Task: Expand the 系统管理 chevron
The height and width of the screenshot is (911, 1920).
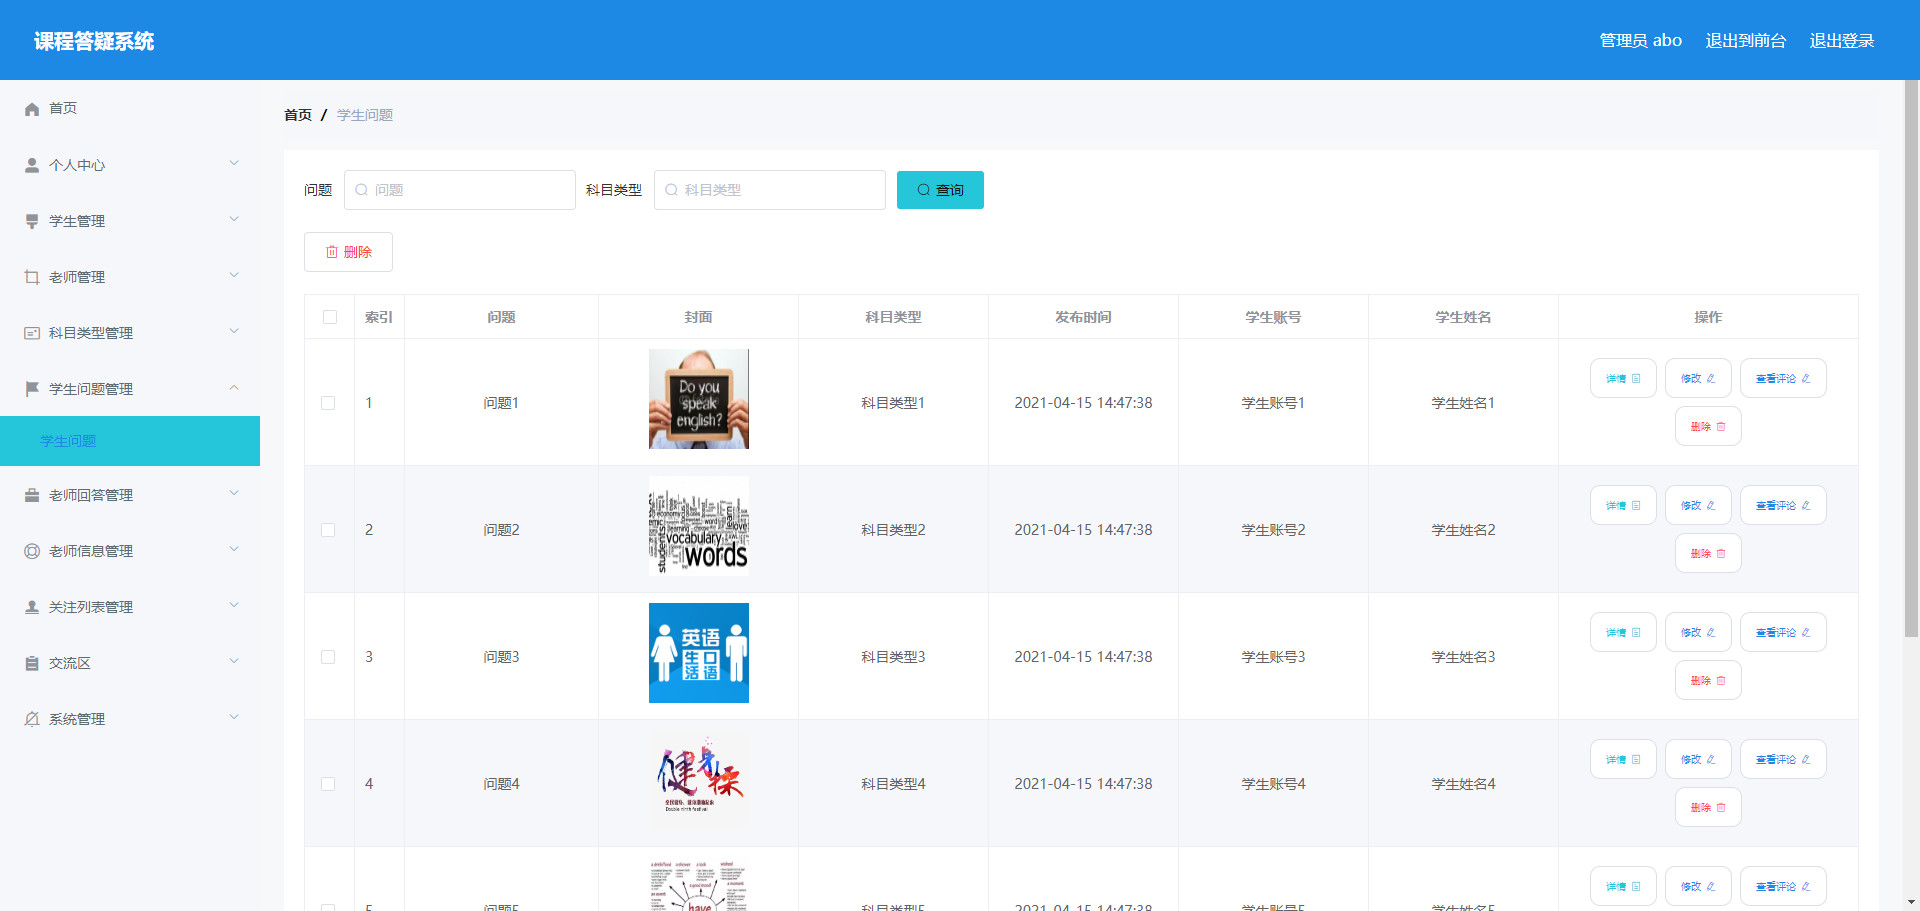Action: pyautogui.click(x=234, y=717)
